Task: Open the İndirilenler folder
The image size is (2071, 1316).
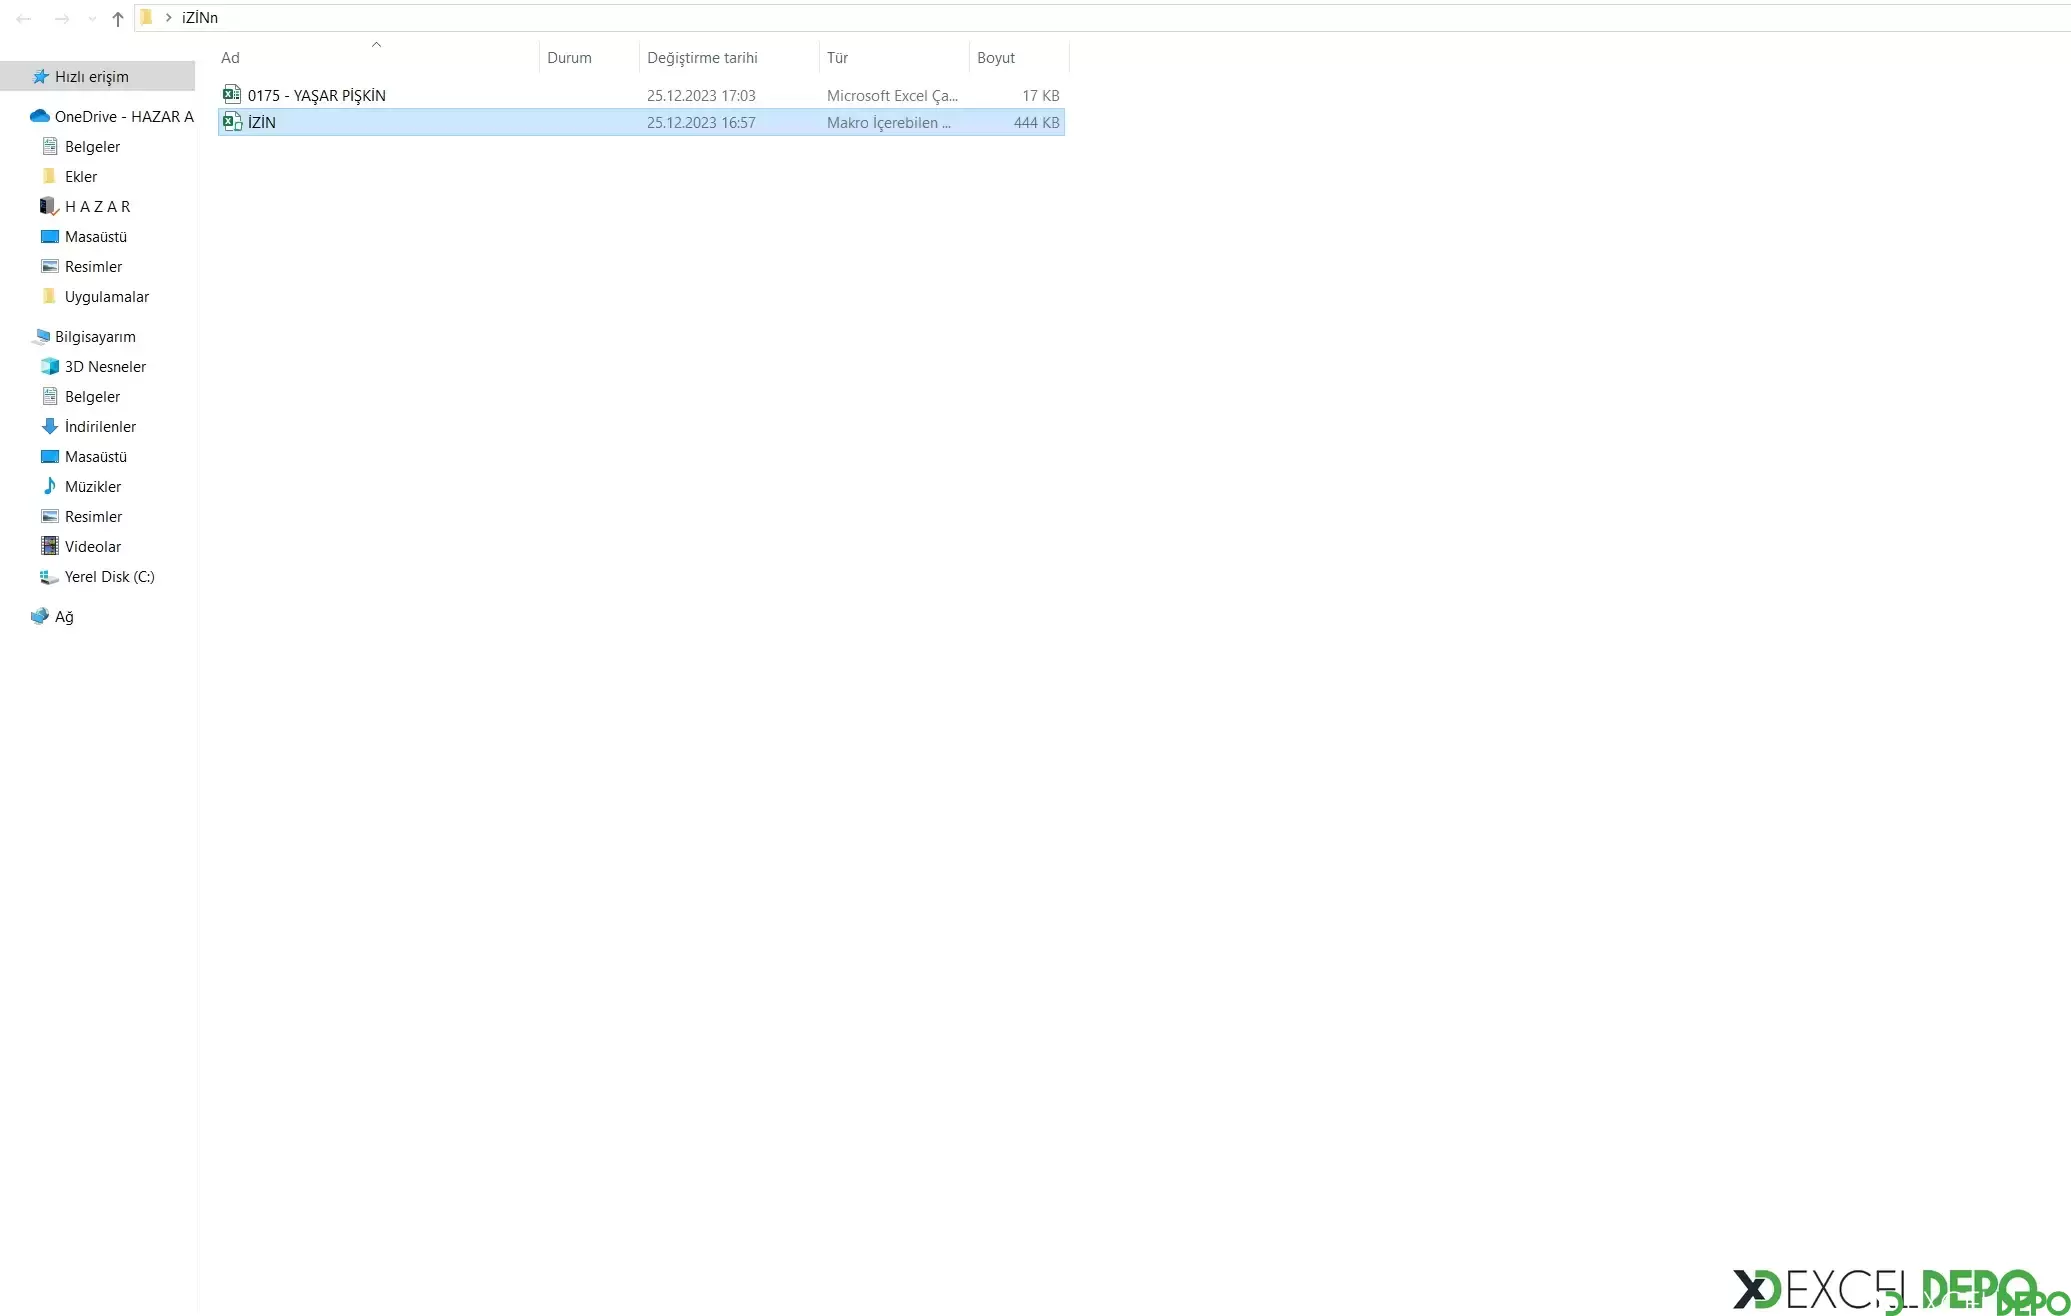Action: (x=100, y=426)
